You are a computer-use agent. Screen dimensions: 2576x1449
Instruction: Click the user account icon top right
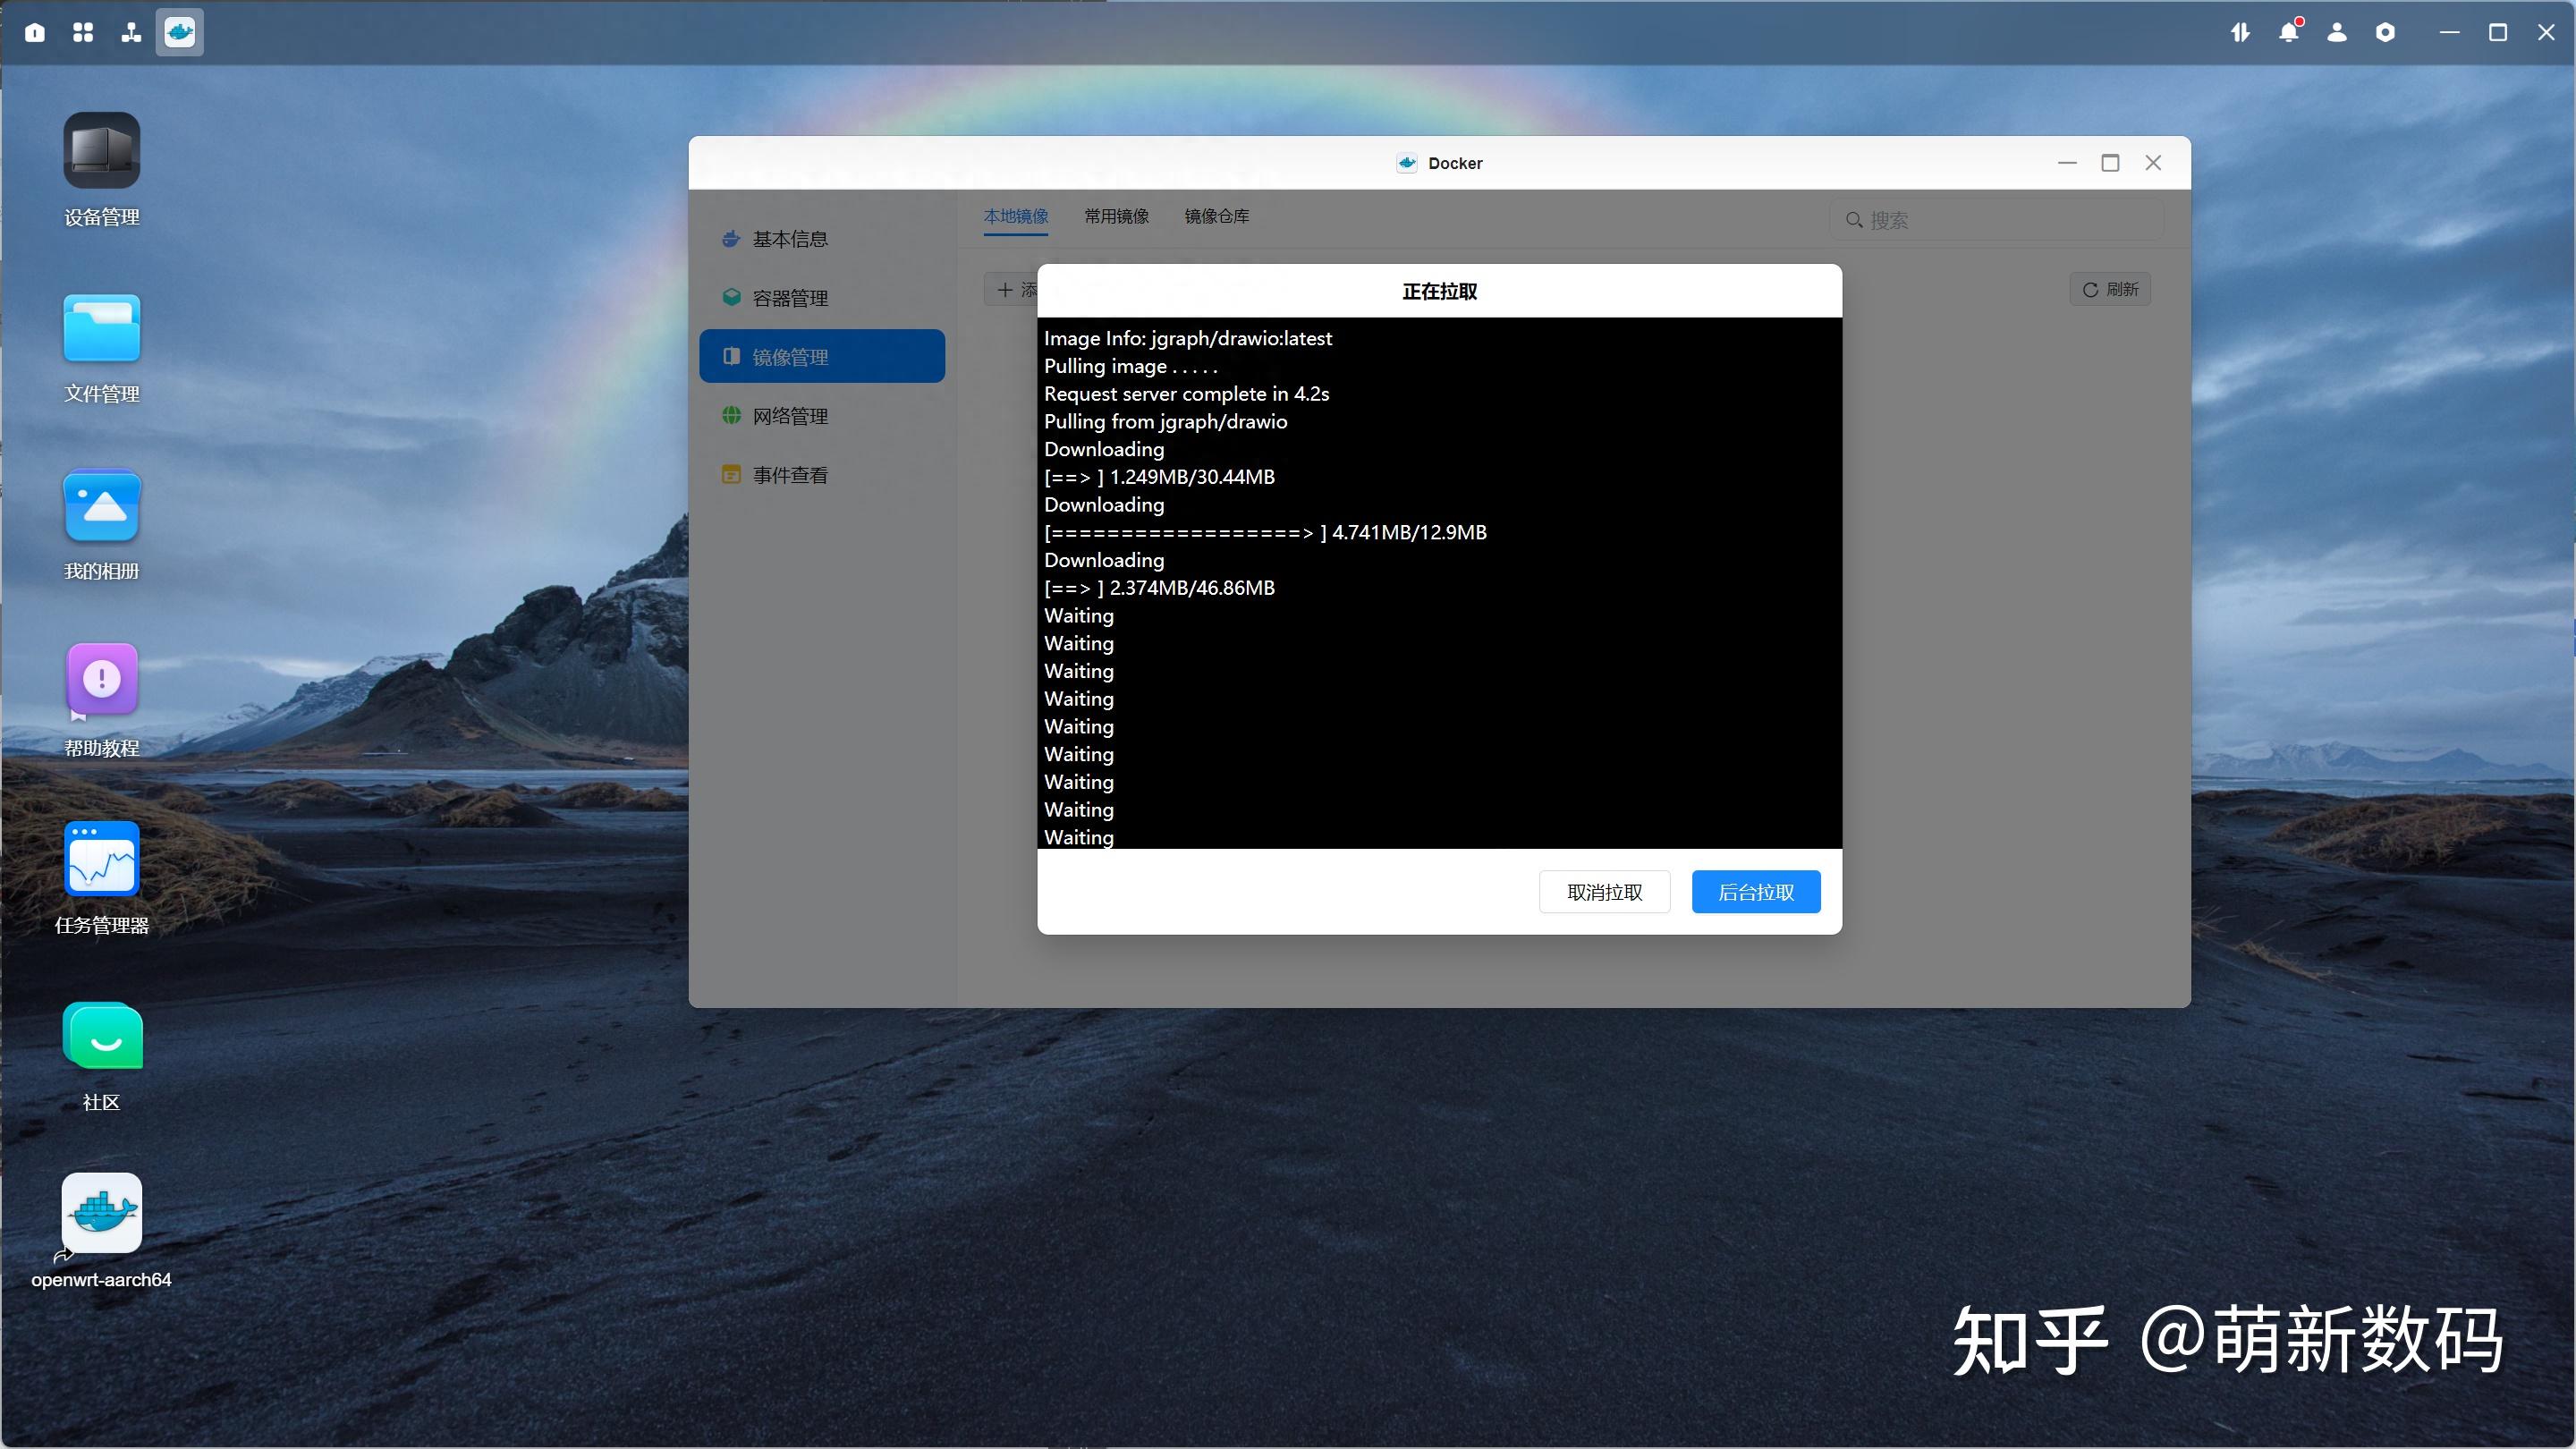[2337, 31]
